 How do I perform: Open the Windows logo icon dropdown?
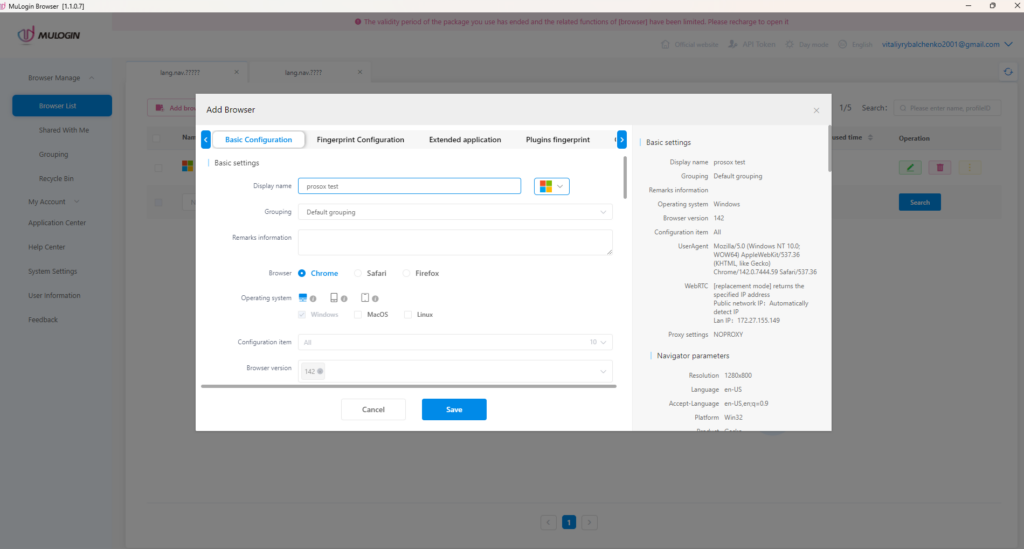coord(552,186)
